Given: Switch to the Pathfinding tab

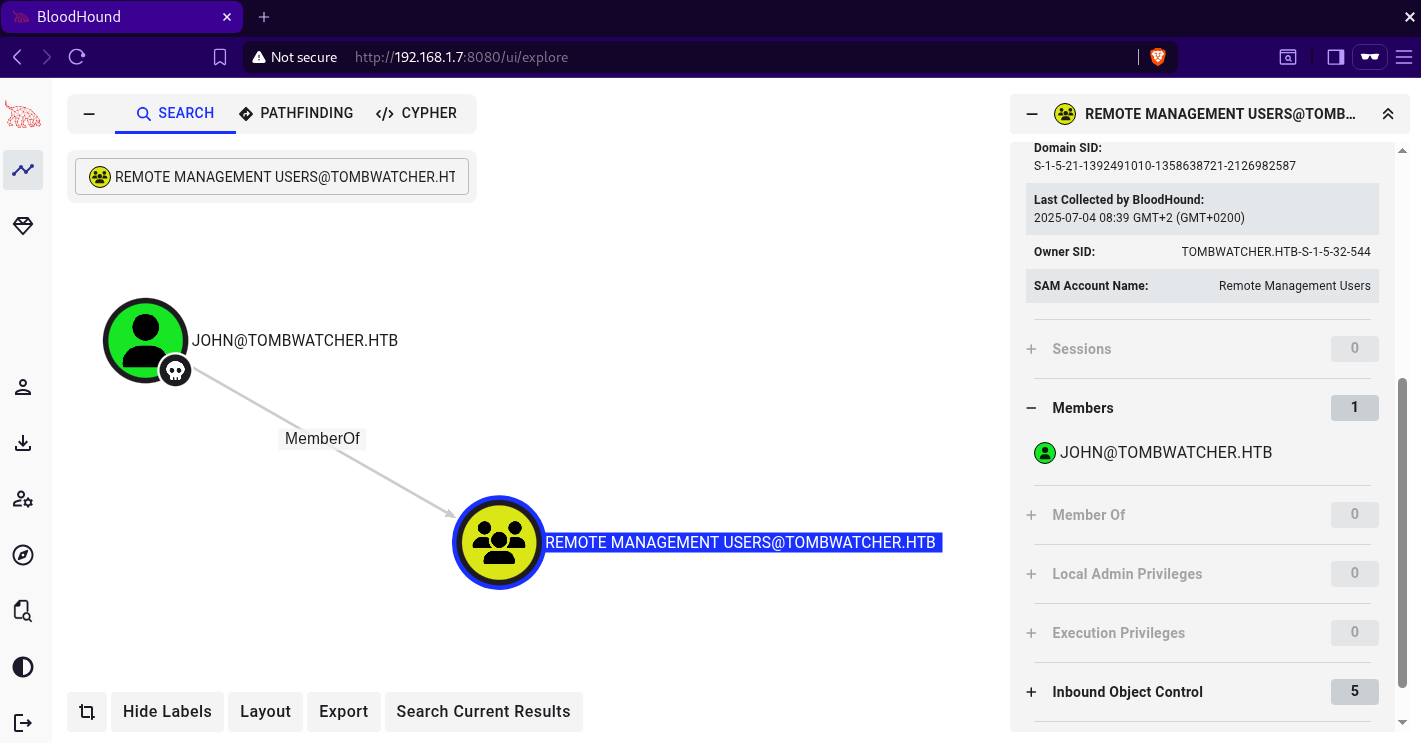Looking at the screenshot, I should (296, 114).
